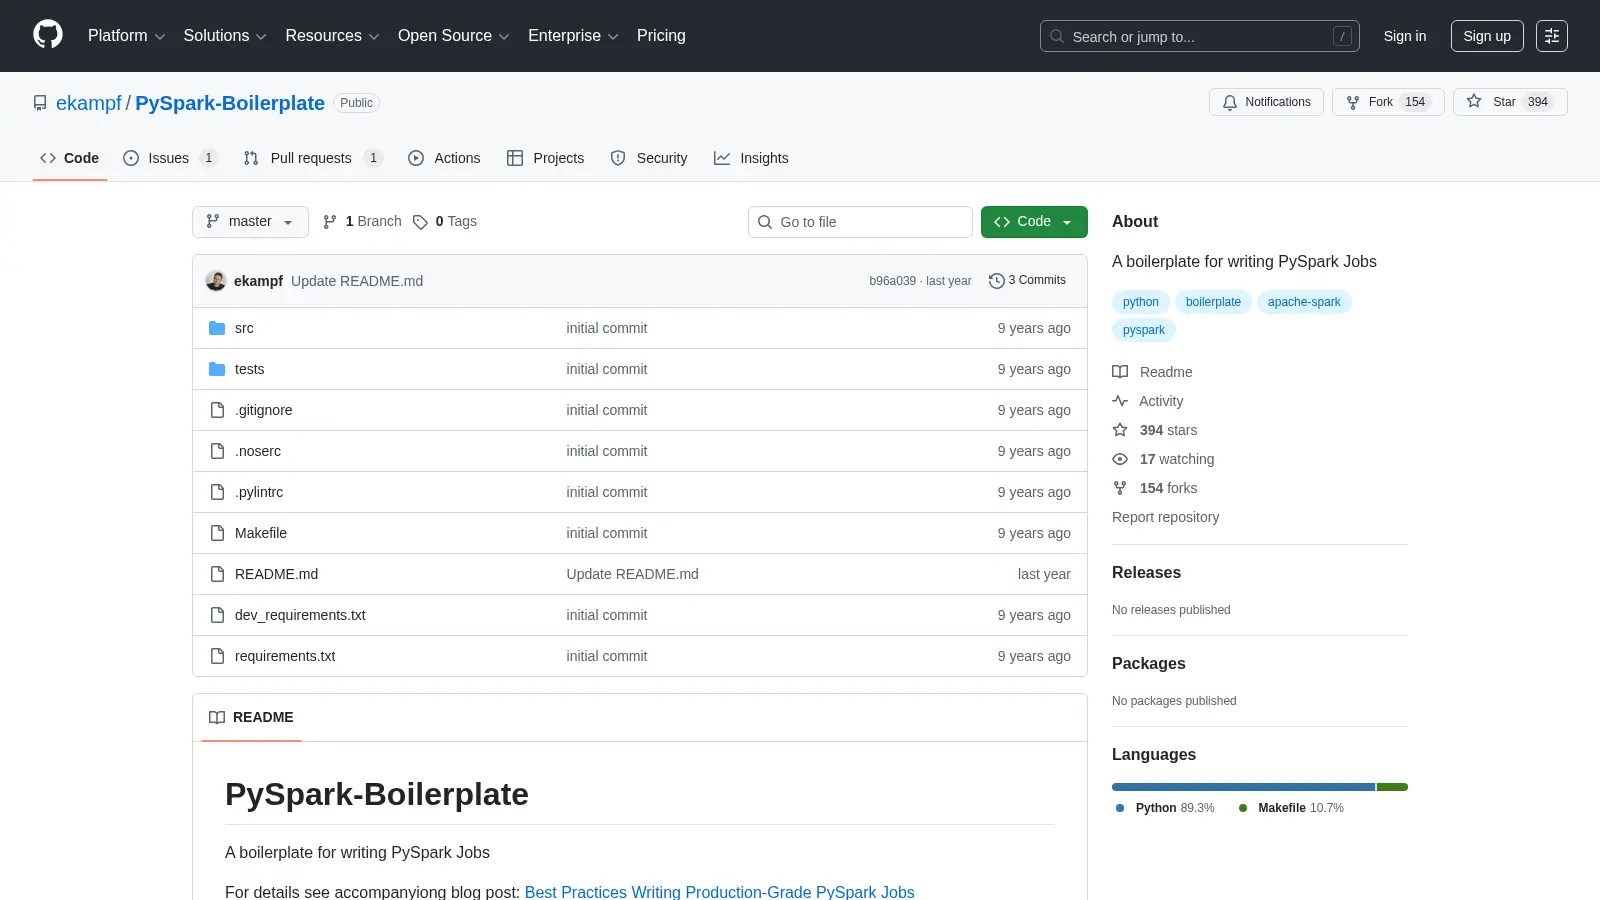Viewport: 1600px width, 900px height.
Task: Expand the Enterprise menu
Action: point(573,36)
